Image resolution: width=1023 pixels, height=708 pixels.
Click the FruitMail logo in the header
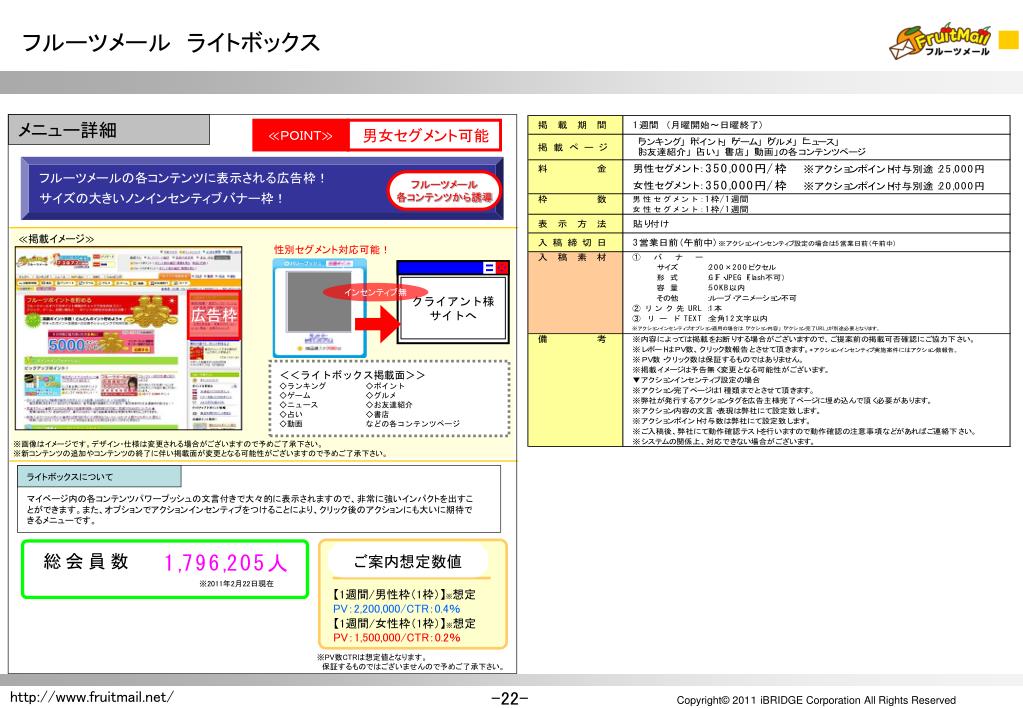click(940, 43)
